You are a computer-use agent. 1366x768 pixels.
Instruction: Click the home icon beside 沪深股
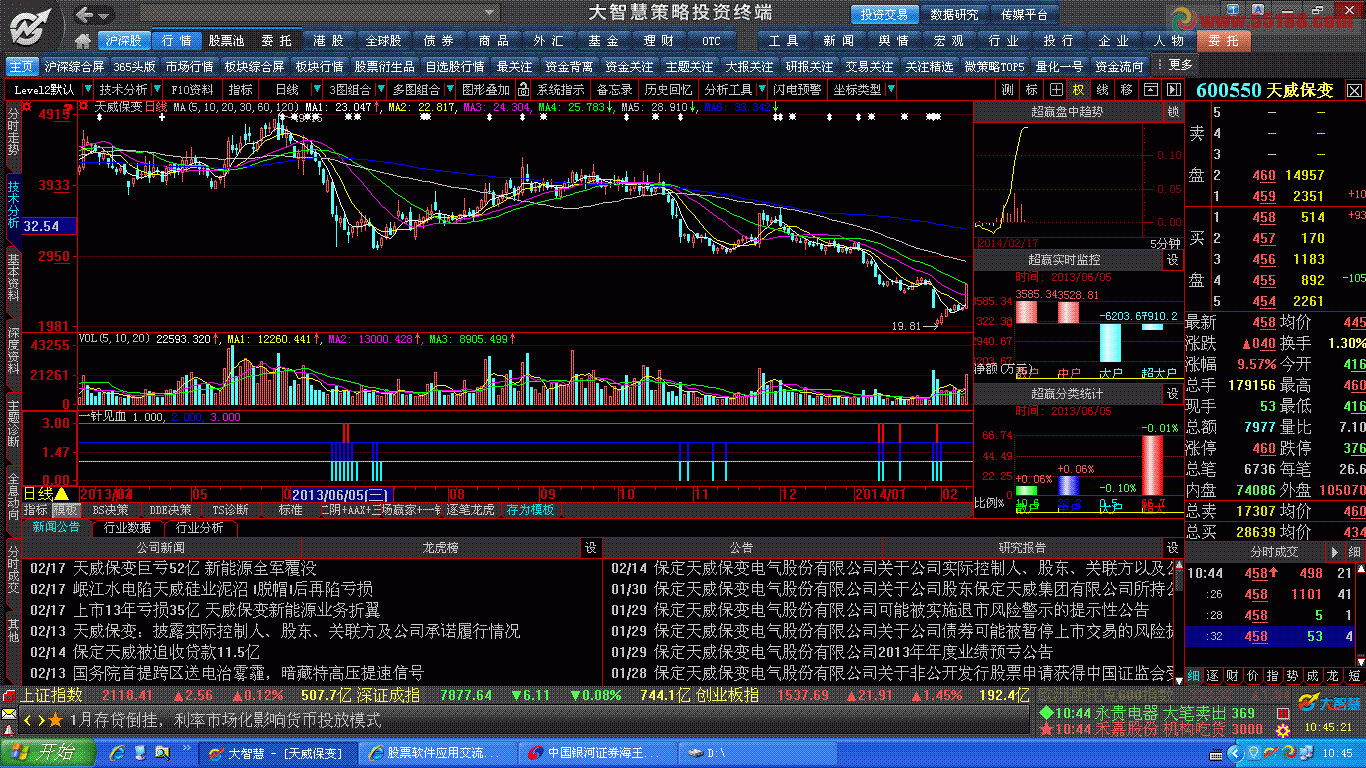(x=84, y=41)
